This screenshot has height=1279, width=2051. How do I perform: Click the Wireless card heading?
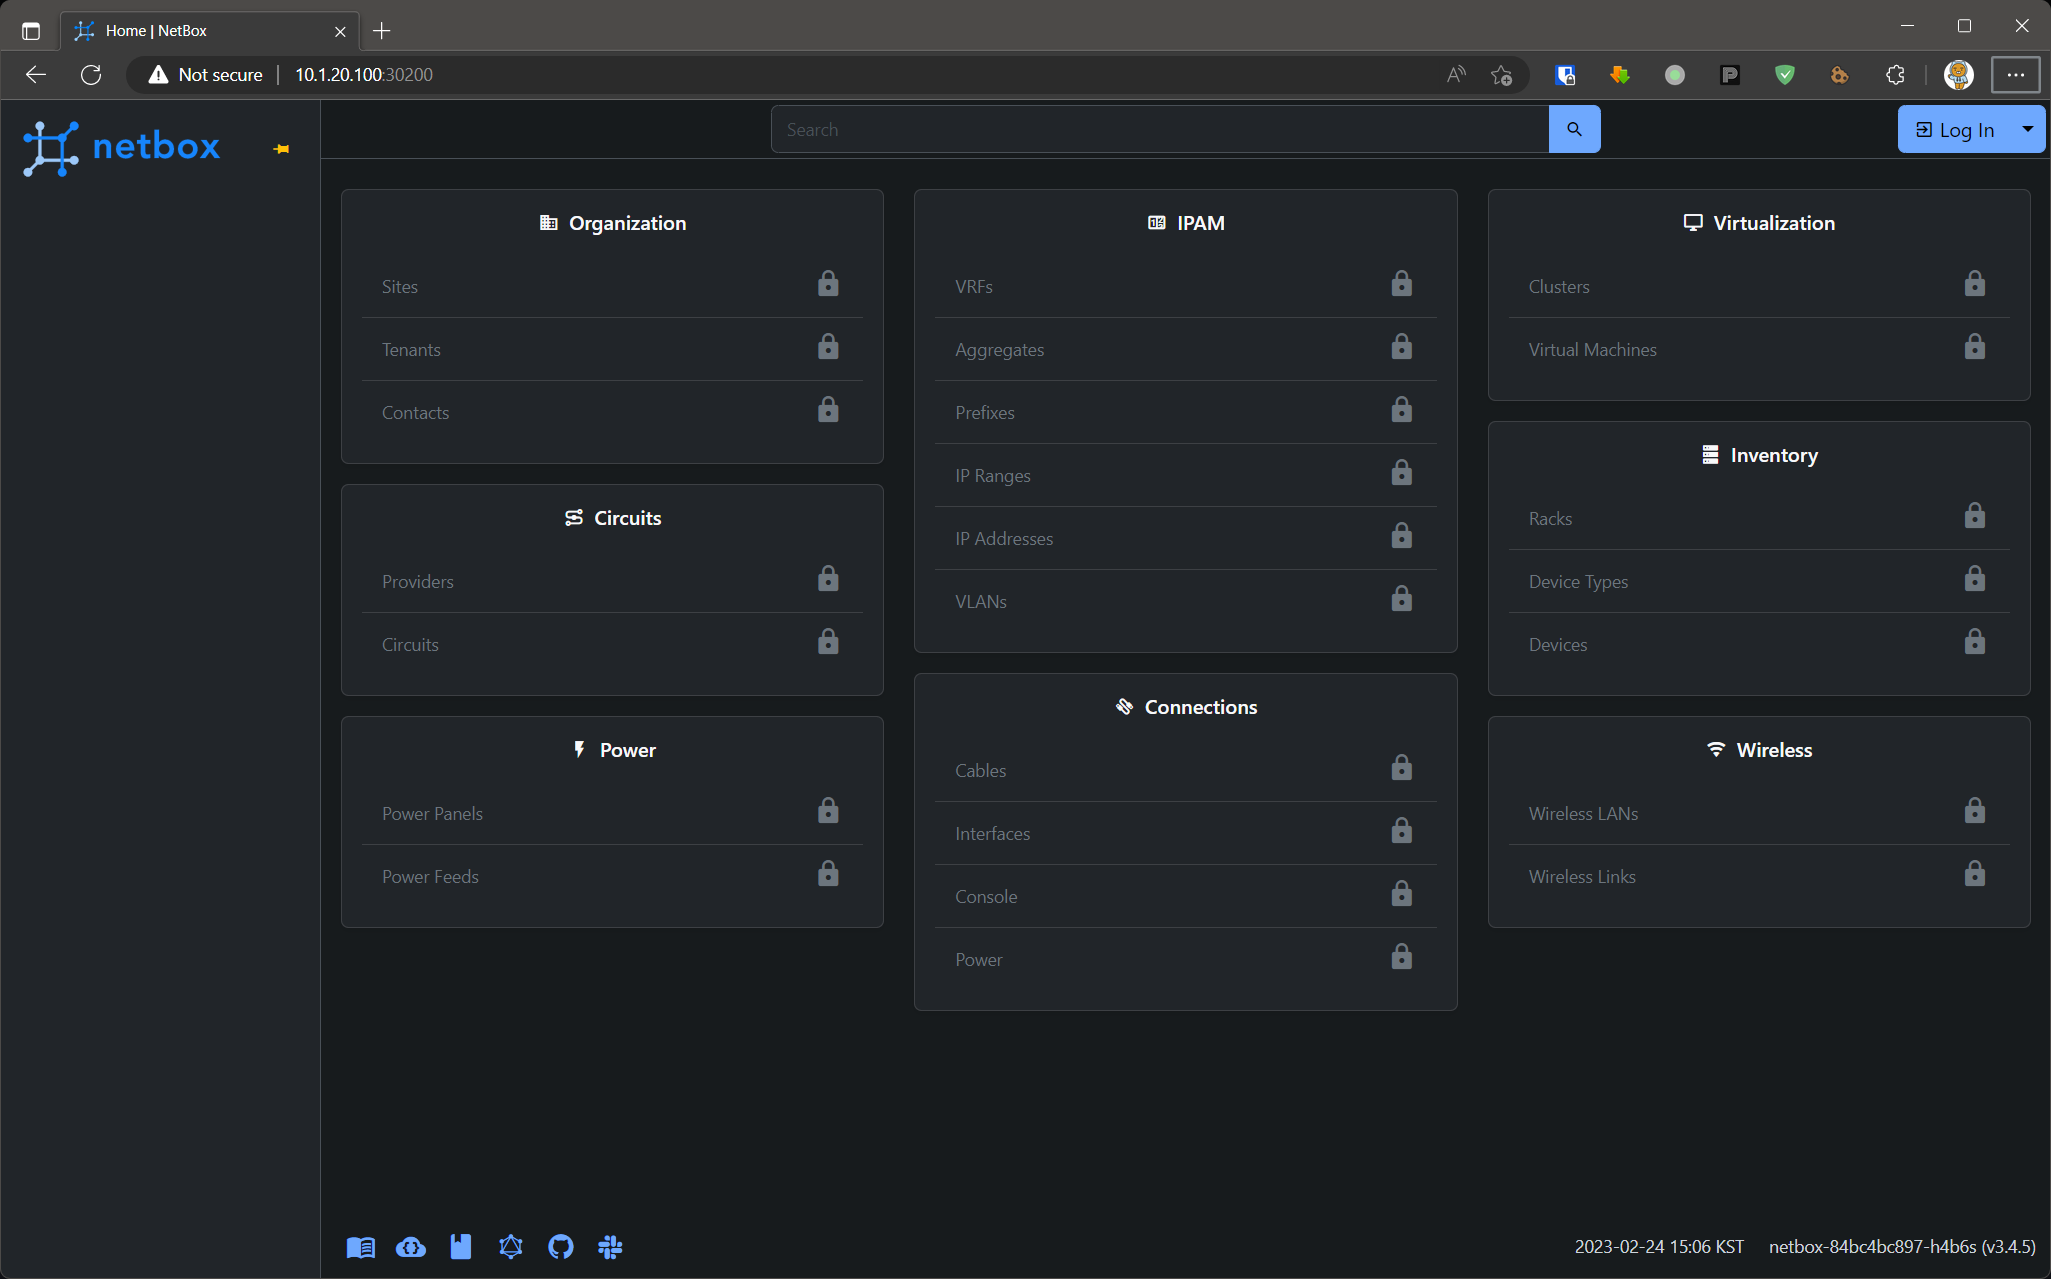1759,750
